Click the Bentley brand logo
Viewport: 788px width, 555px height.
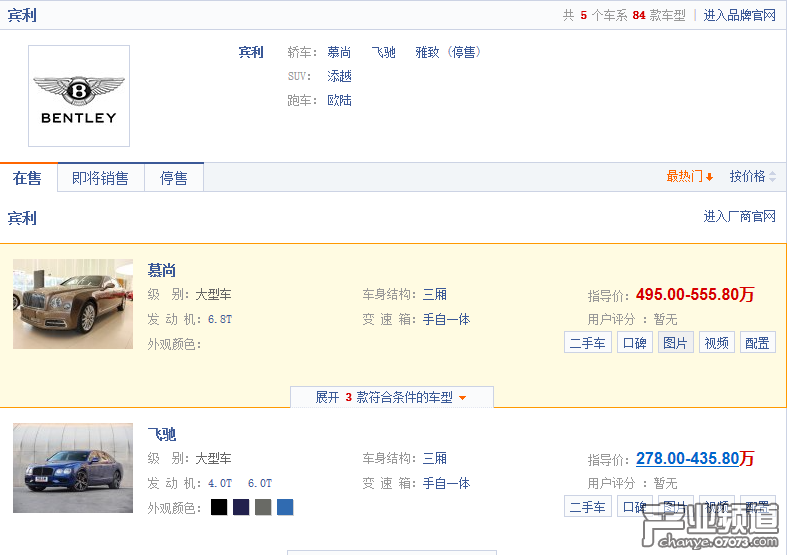point(79,96)
